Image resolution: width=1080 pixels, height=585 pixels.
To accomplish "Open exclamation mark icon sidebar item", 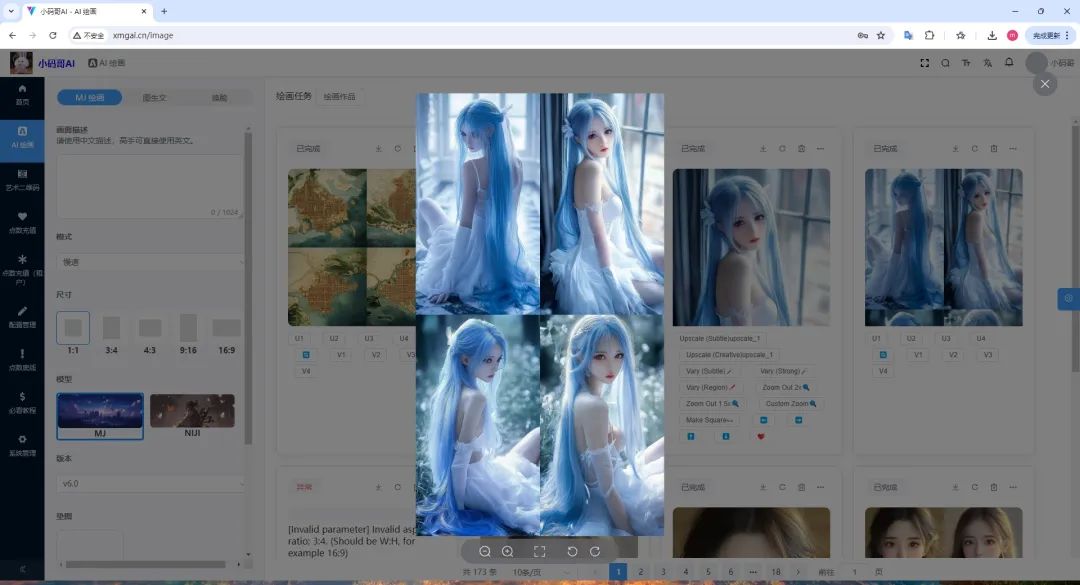I will (22, 360).
